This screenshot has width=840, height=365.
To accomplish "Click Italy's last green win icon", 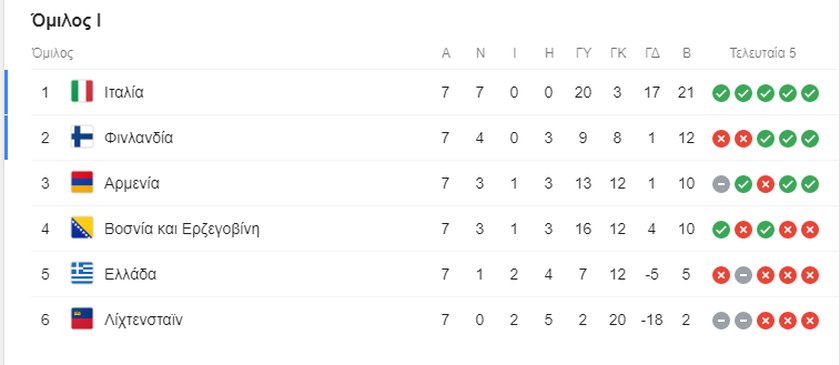I will [810, 93].
